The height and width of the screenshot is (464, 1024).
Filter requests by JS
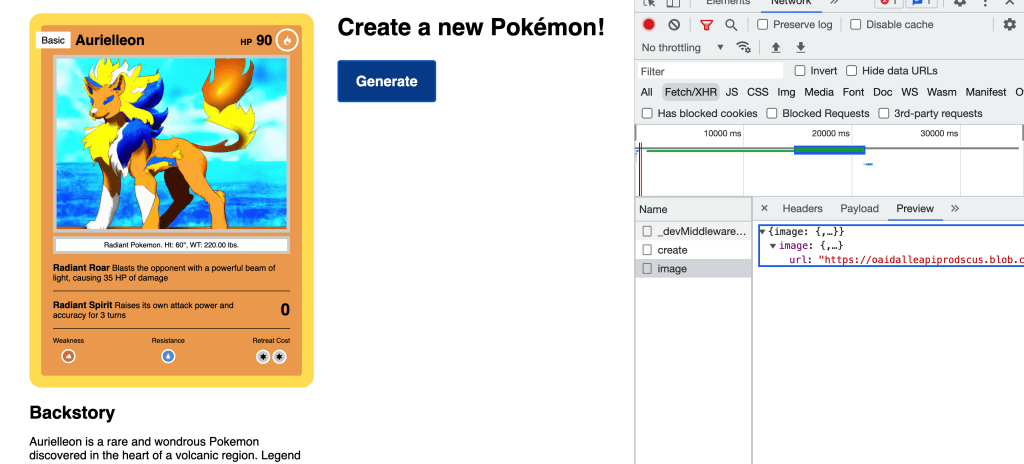pos(732,92)
